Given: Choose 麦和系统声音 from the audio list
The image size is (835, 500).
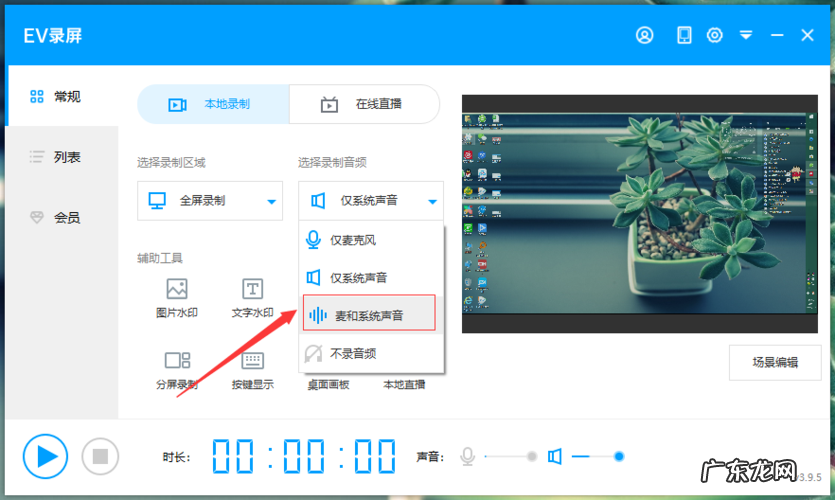Looking at the screenshot, I should tap(370, 315).
